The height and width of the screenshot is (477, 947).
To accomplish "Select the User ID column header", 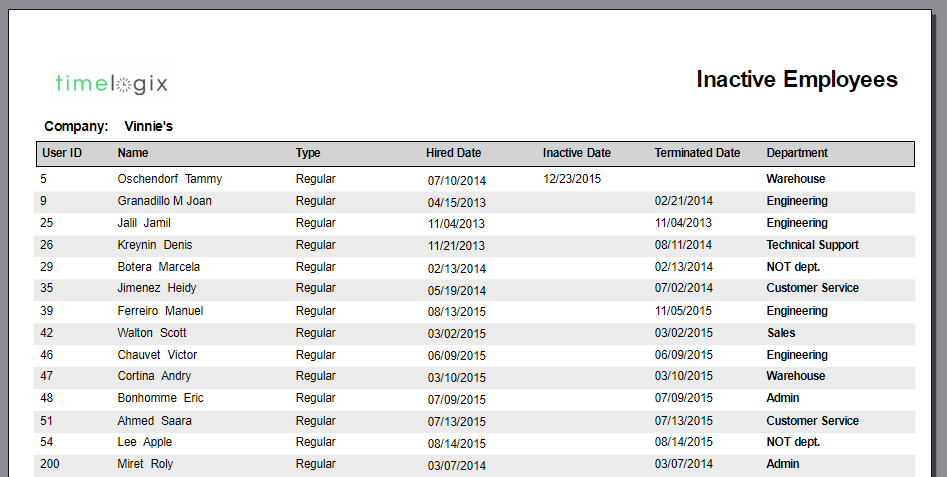I will 62,153.
